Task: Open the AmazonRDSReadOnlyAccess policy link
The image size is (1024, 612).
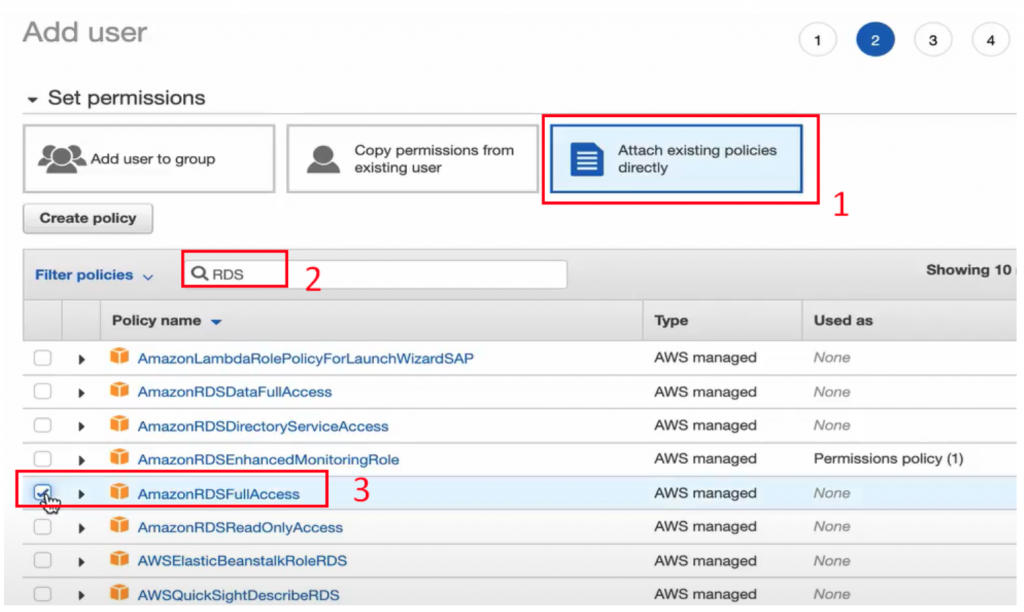Action: click(x=240, y=527)
